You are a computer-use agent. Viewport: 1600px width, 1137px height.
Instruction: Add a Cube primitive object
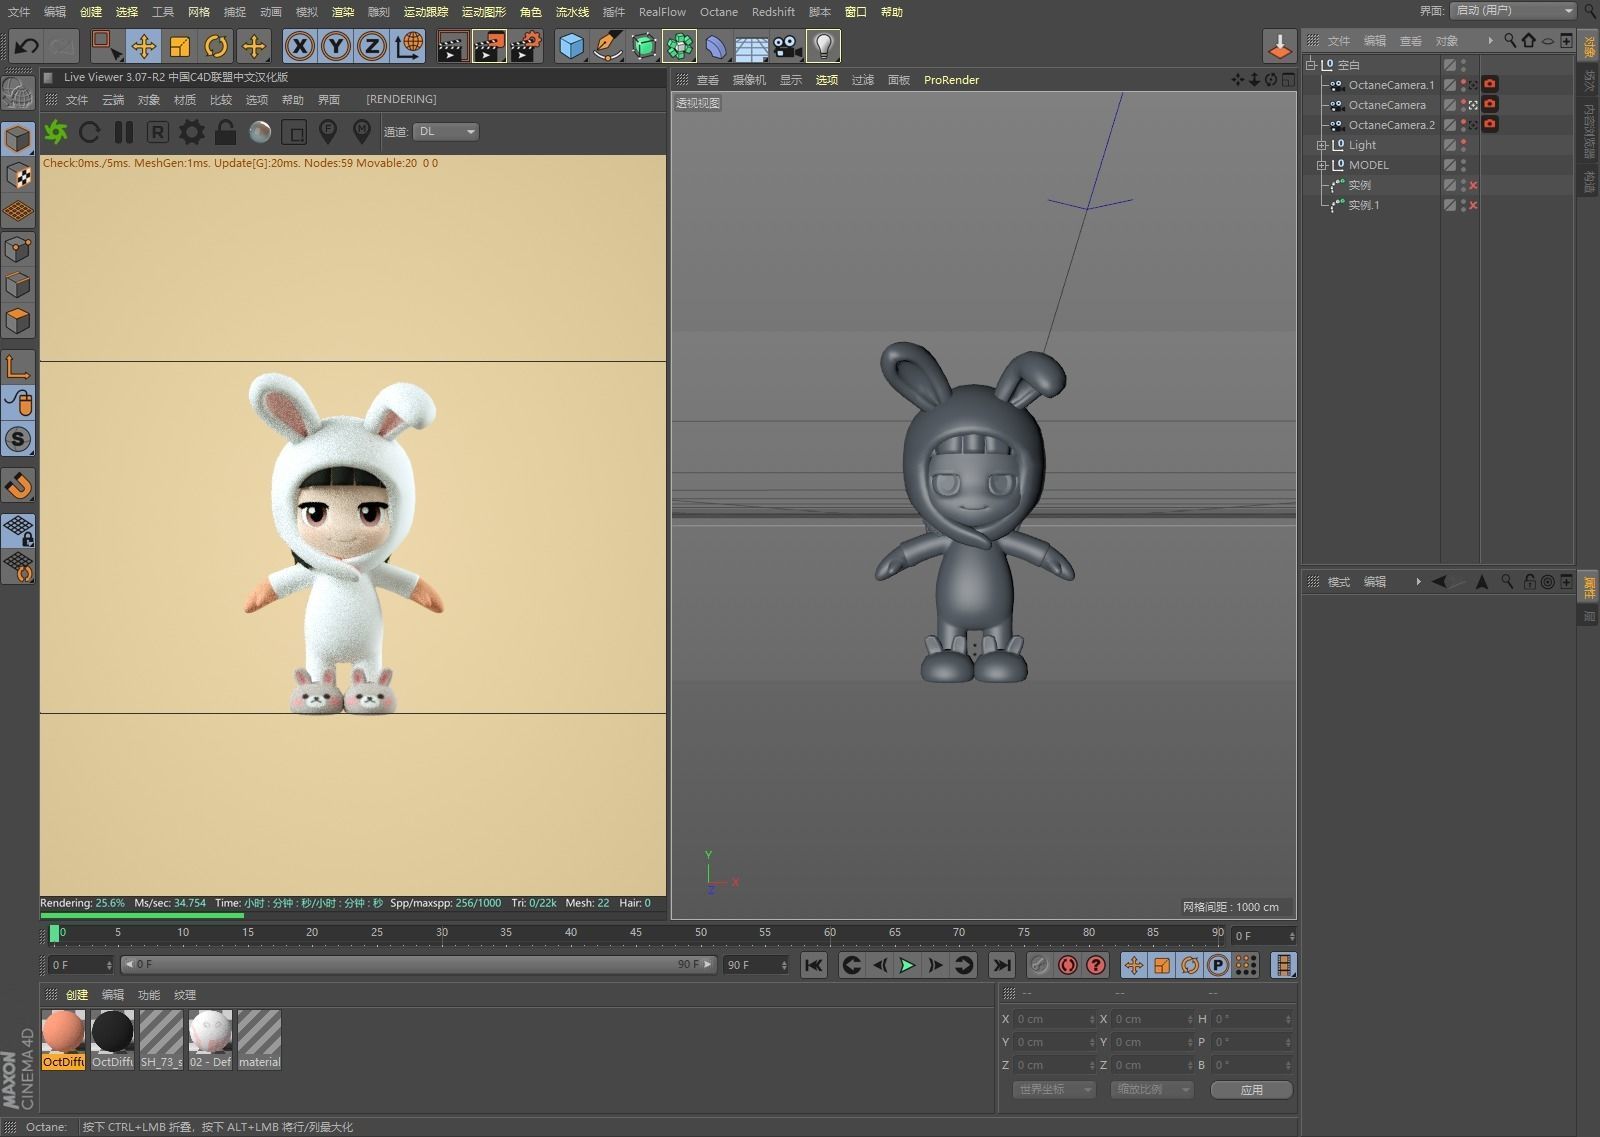(x=571, y=46)
